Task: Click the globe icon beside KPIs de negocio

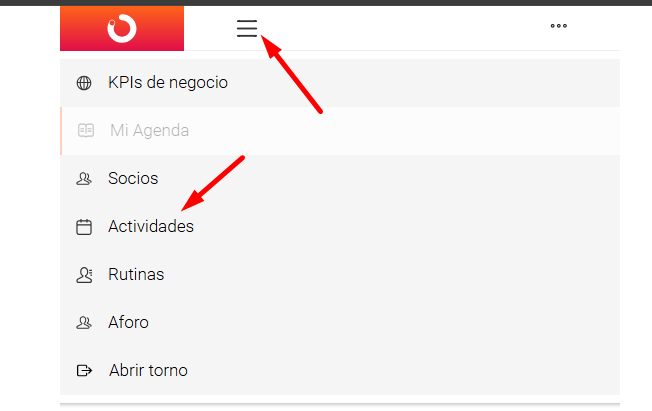Action: pyautogui.click(x=84, y=83)
